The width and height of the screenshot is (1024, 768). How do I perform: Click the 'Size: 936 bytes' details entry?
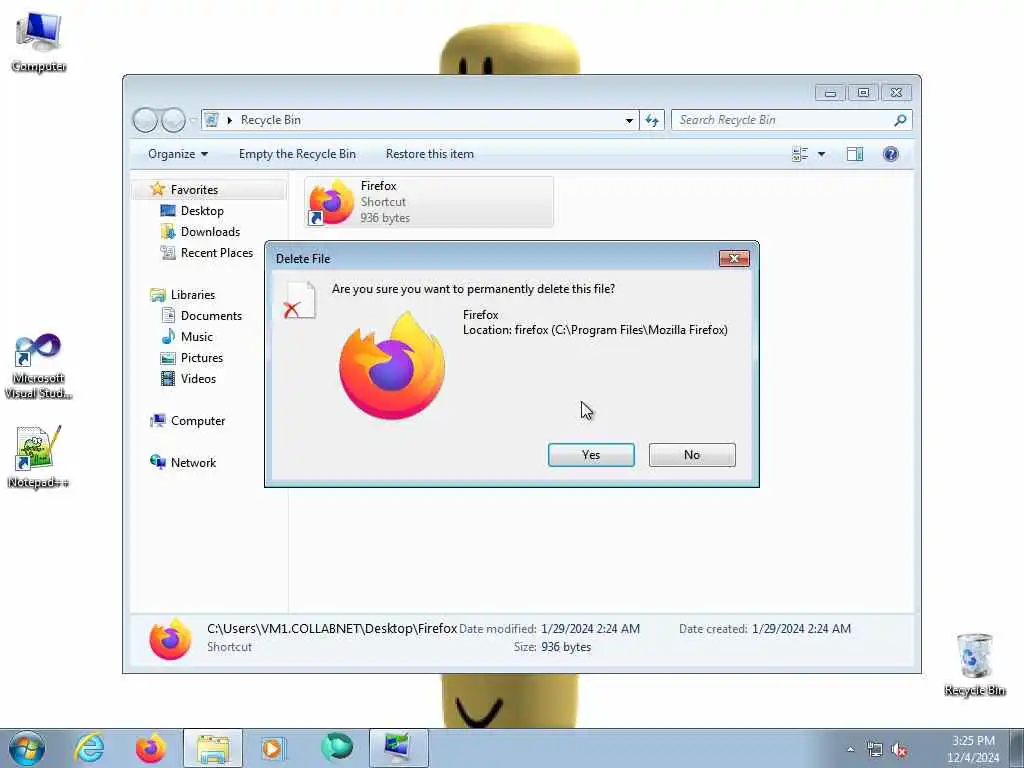[x=552, y=647]
